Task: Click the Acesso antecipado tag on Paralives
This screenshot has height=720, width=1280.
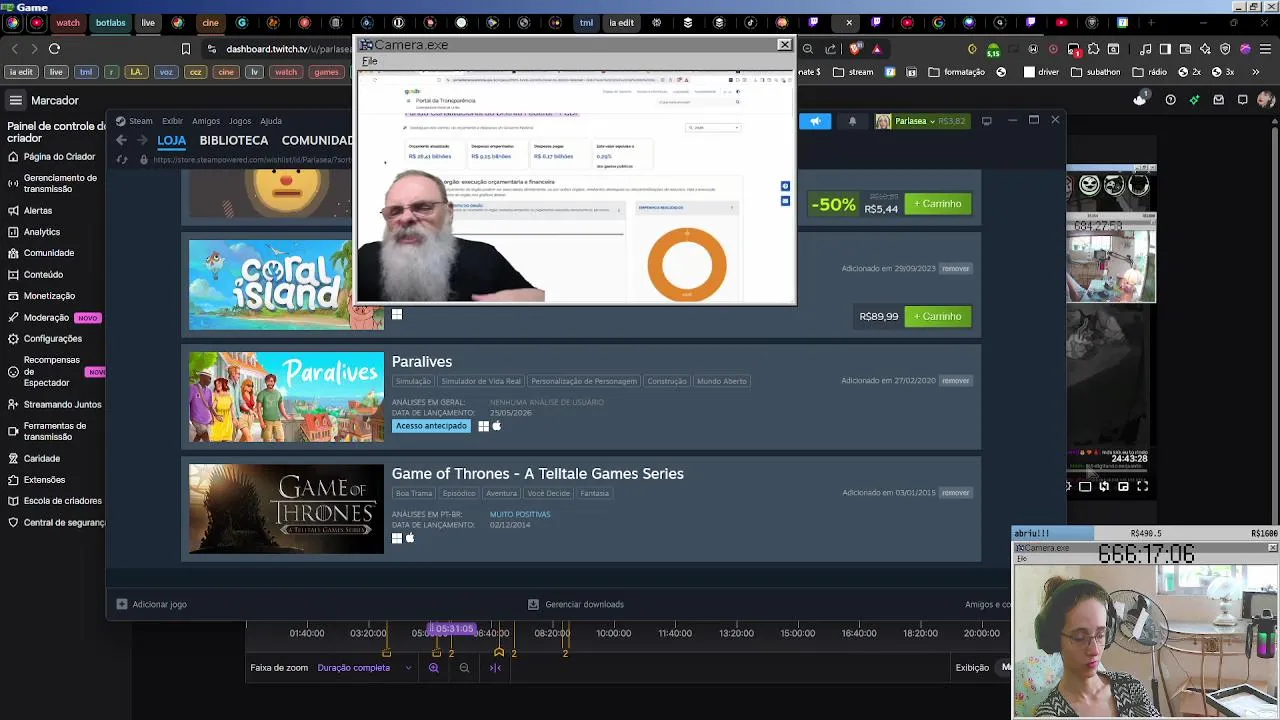Action: pos(431,426)
